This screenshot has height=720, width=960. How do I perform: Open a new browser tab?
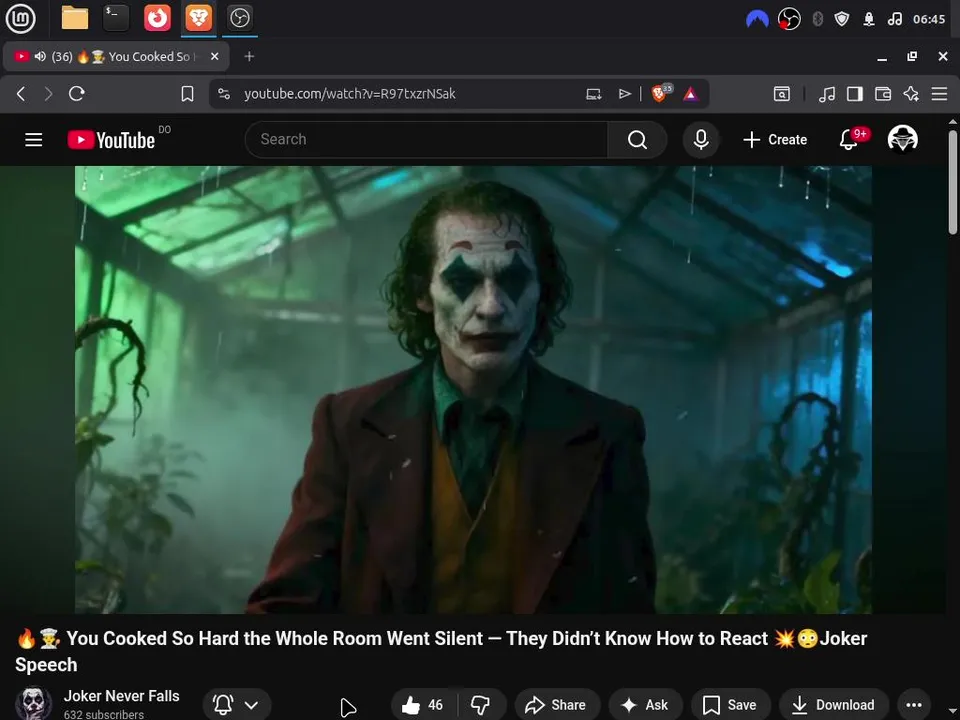(x=249, y=56)
